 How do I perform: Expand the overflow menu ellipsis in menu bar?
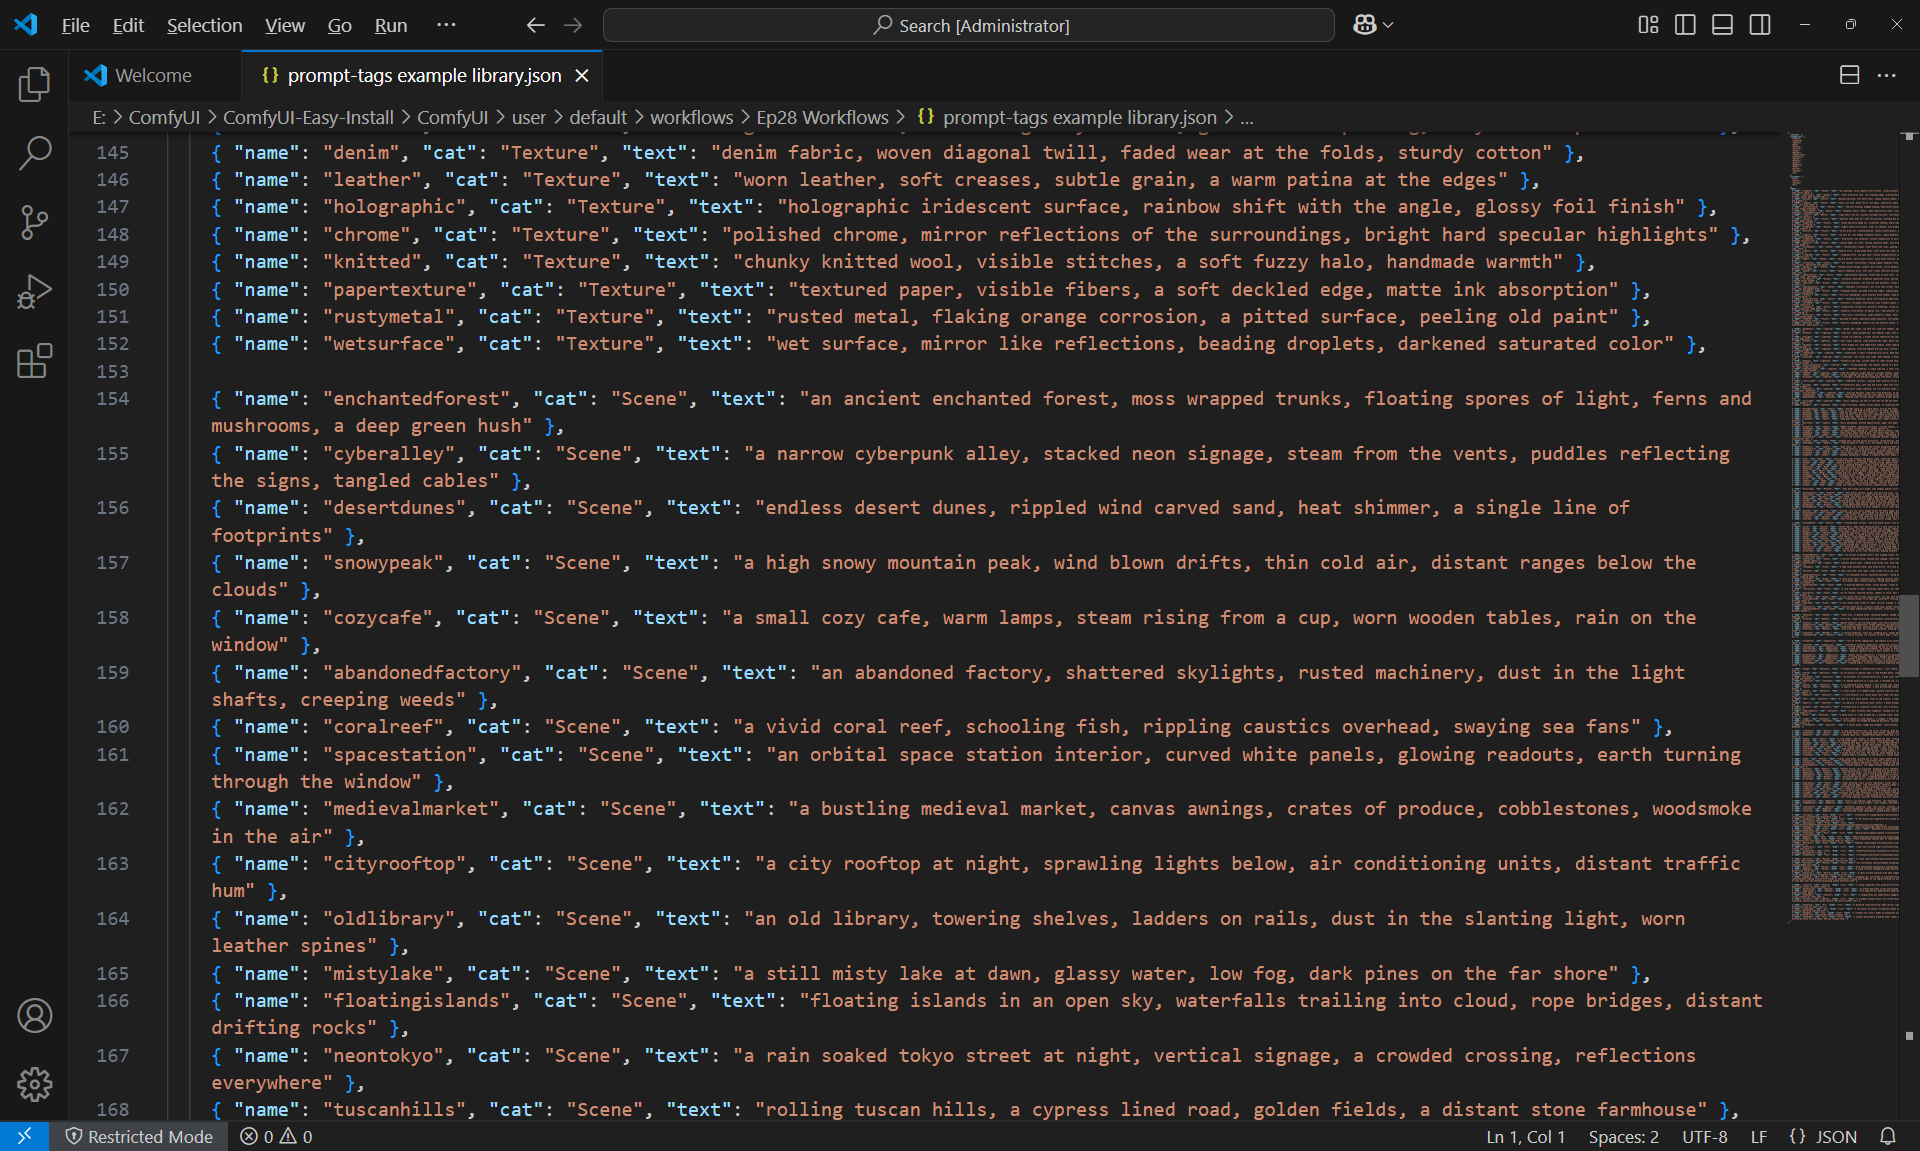pos(446,25)
